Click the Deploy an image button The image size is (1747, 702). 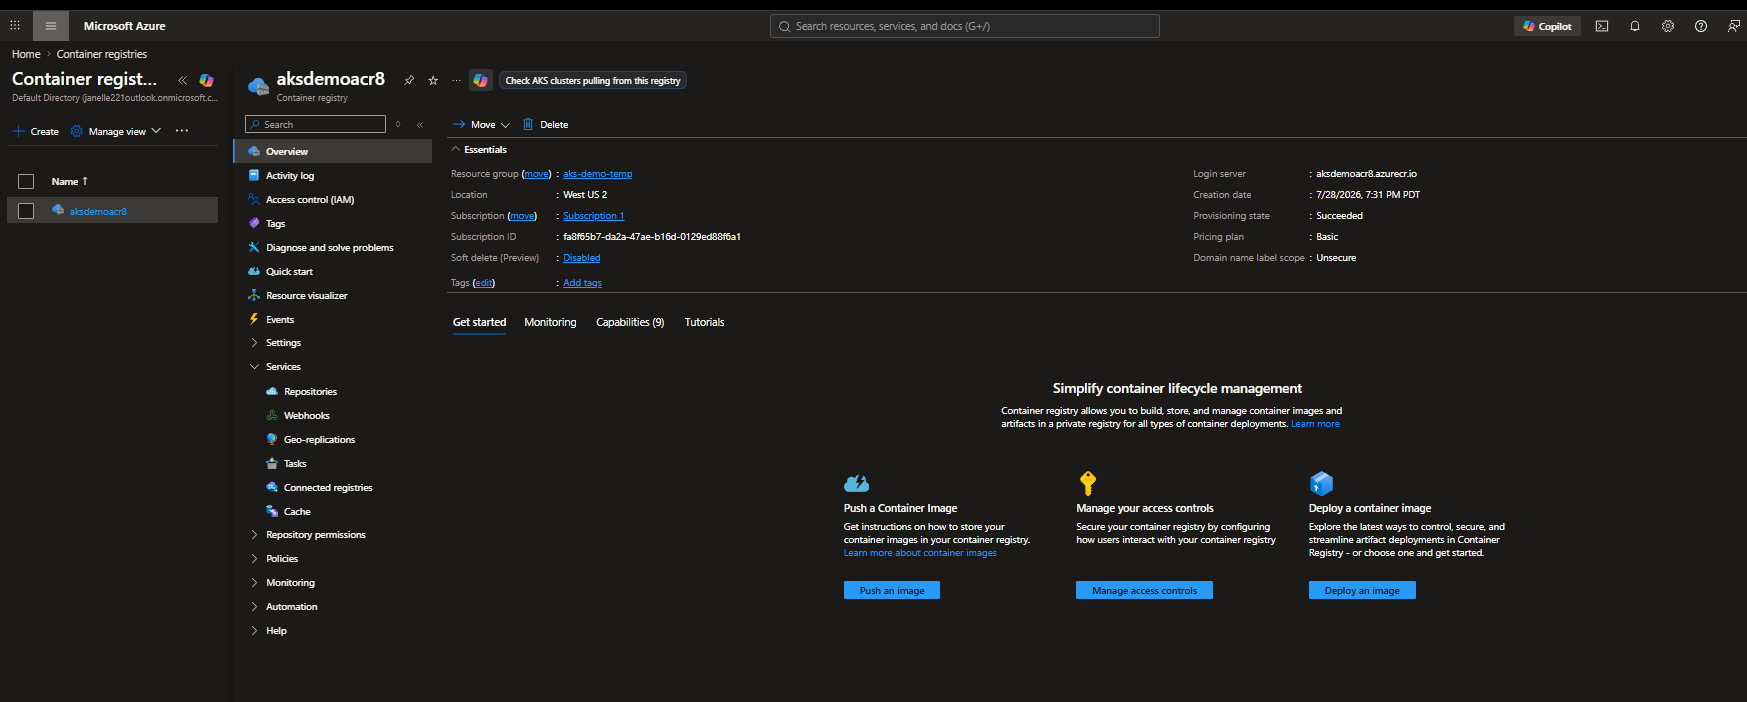click(x=1362, y=590)
